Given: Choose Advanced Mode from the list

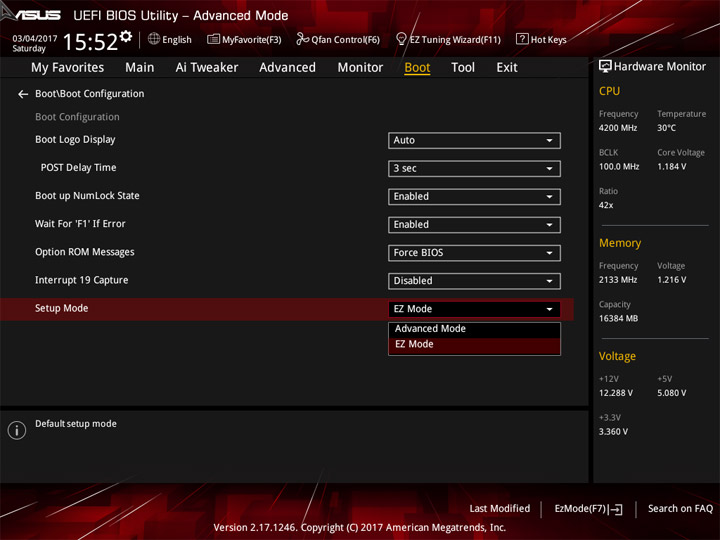Looking at the screenshot, I should [x=474, y=329].
